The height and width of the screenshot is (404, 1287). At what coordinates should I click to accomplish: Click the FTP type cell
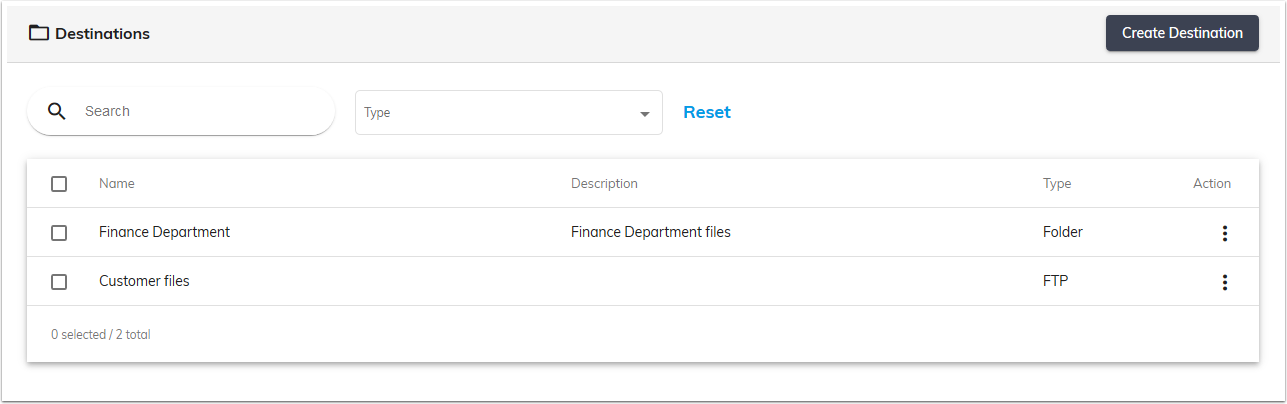tap(1055, 281)
